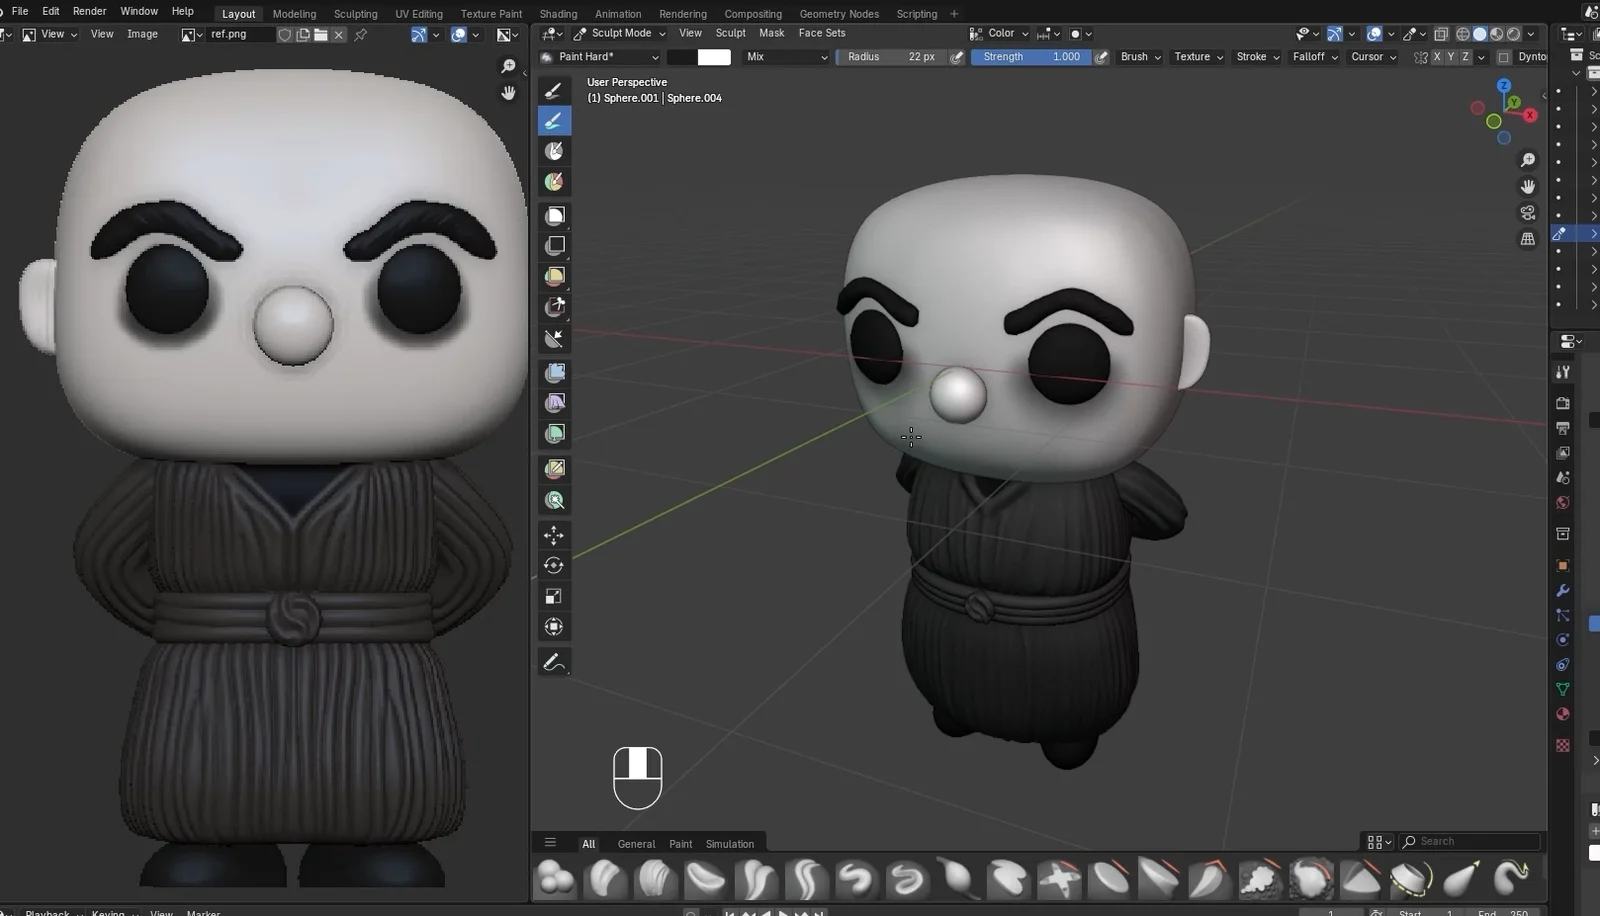Switch brush shelf to the Paint category

[681, 843]
